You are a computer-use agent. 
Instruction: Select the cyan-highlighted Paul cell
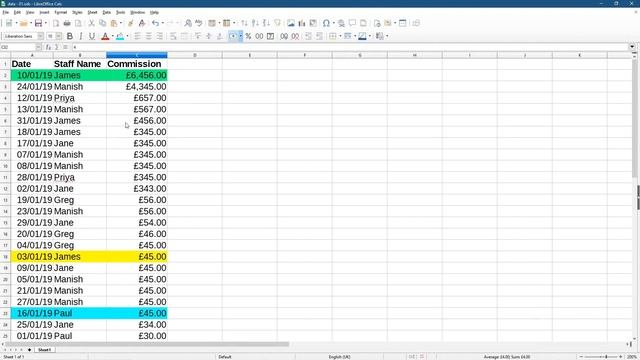[x=80, y=313]
